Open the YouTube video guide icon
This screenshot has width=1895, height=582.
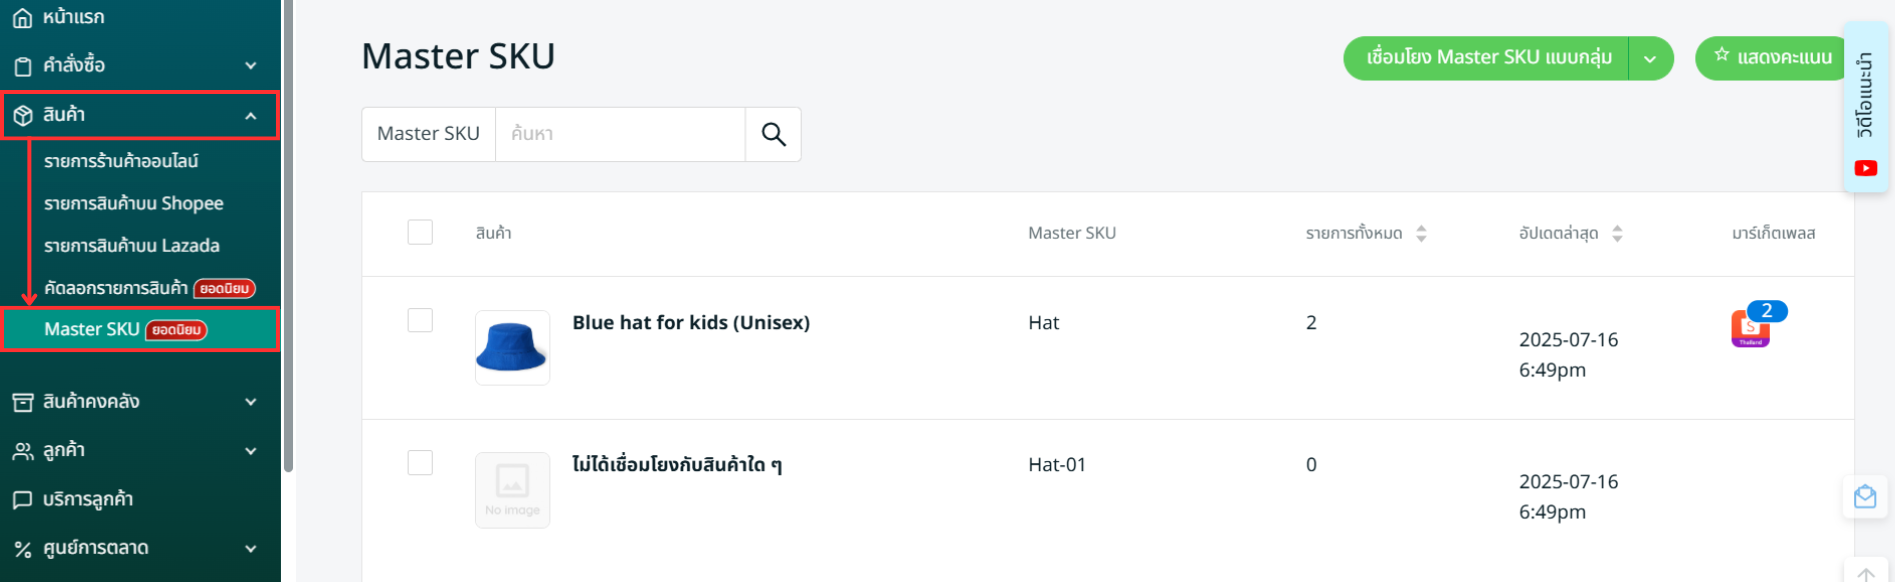click(1865, 168)
